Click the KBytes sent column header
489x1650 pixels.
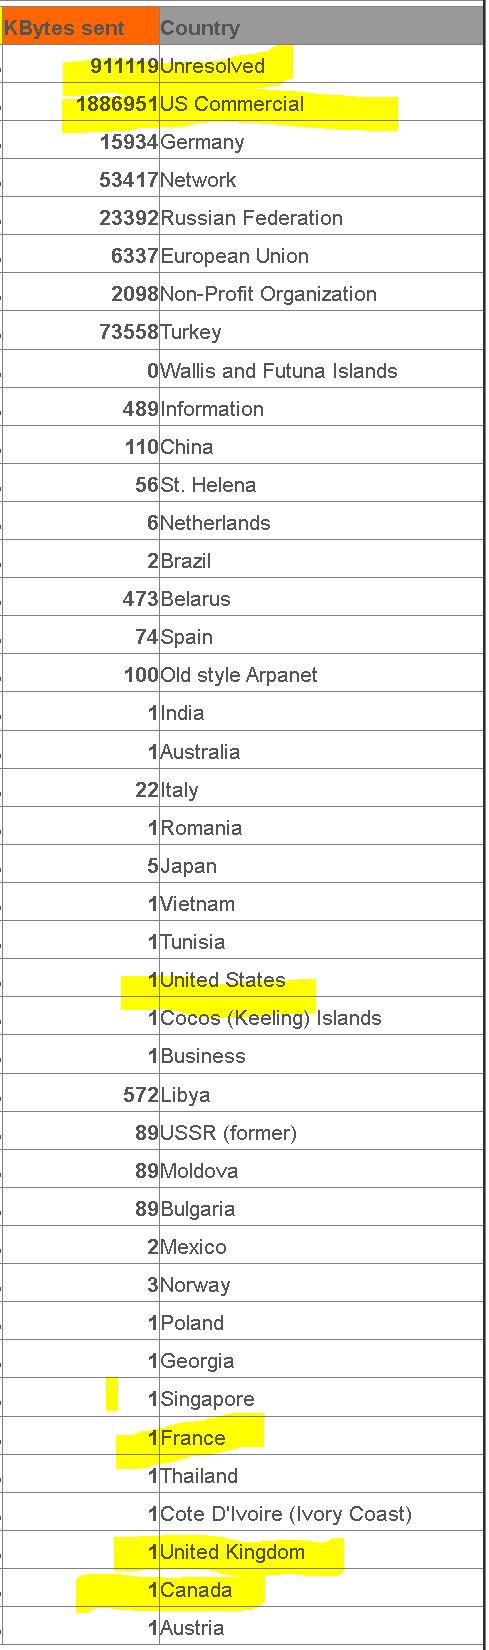80,27
